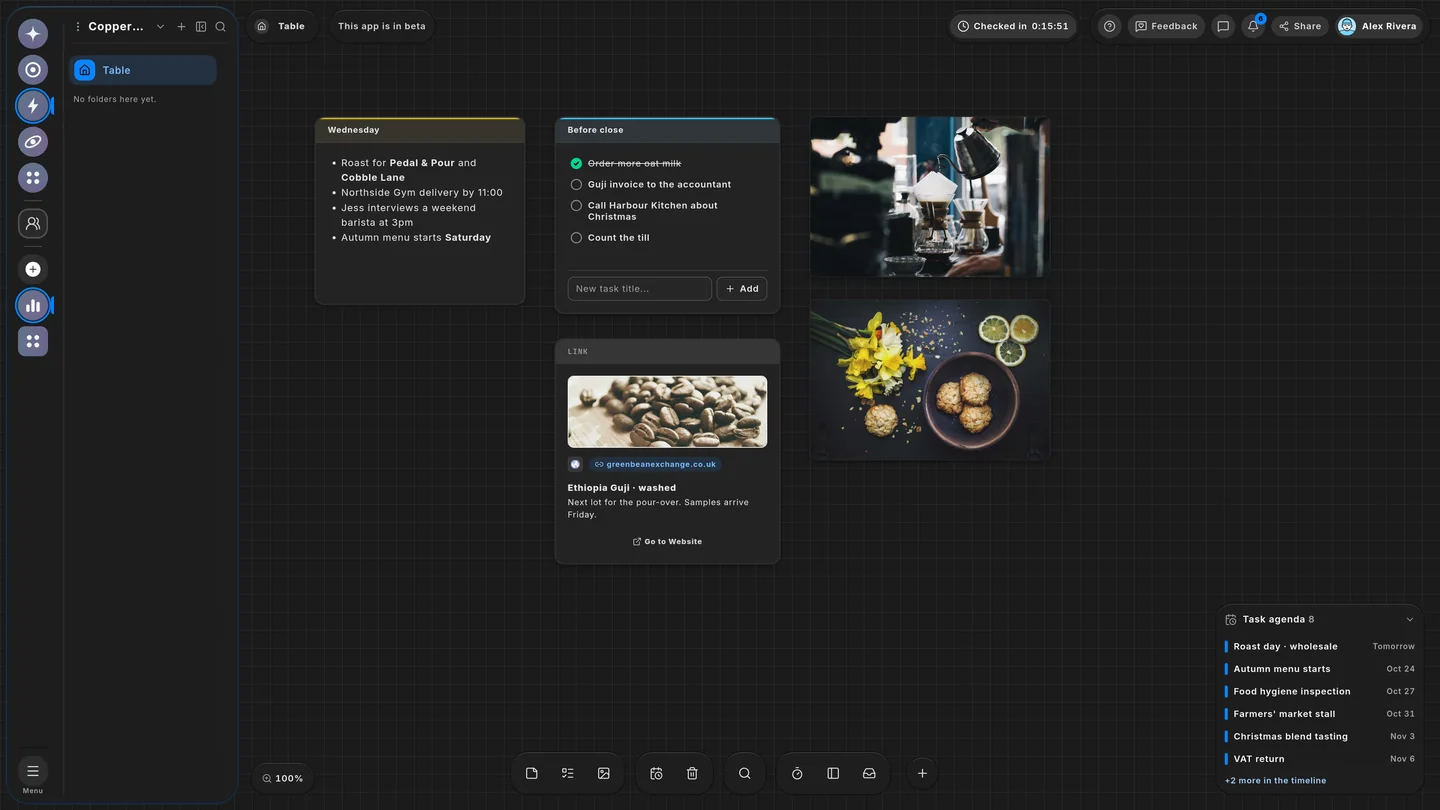This screenshot has height=810, width=1440.
Task: Open the sparkle star workspace icon
Action: point(33,34)
